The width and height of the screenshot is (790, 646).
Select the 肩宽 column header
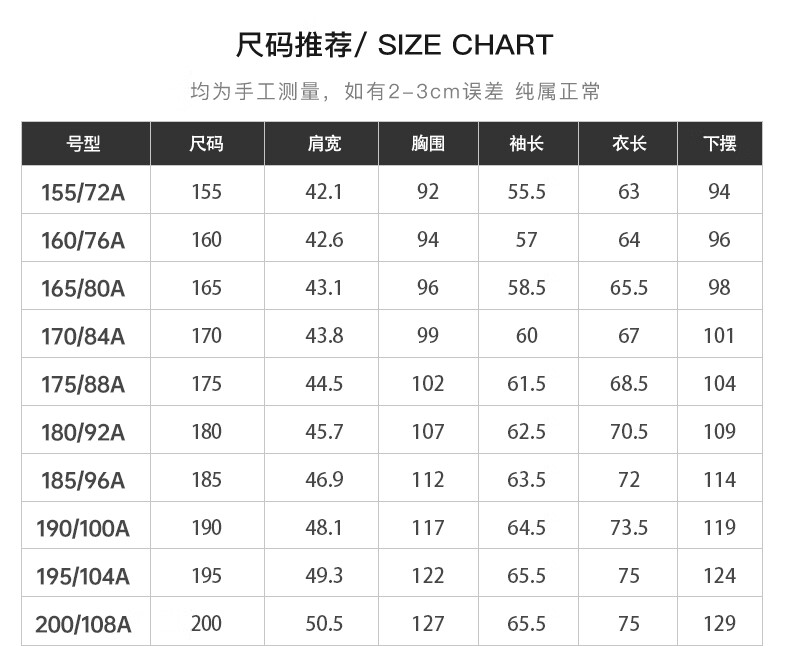click(324, 144)
